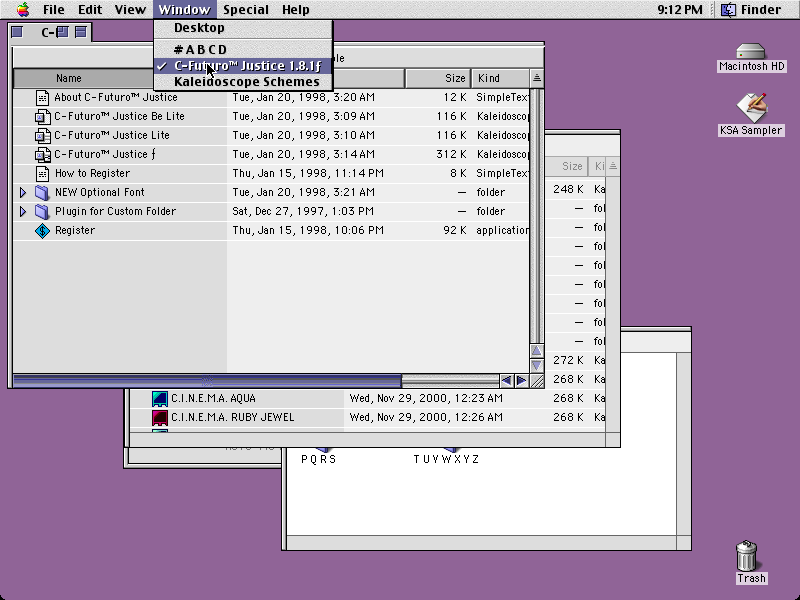The image size is (800, 600).
Task: Select NEW Optional Font folder icon
Action: coord(42,192)
